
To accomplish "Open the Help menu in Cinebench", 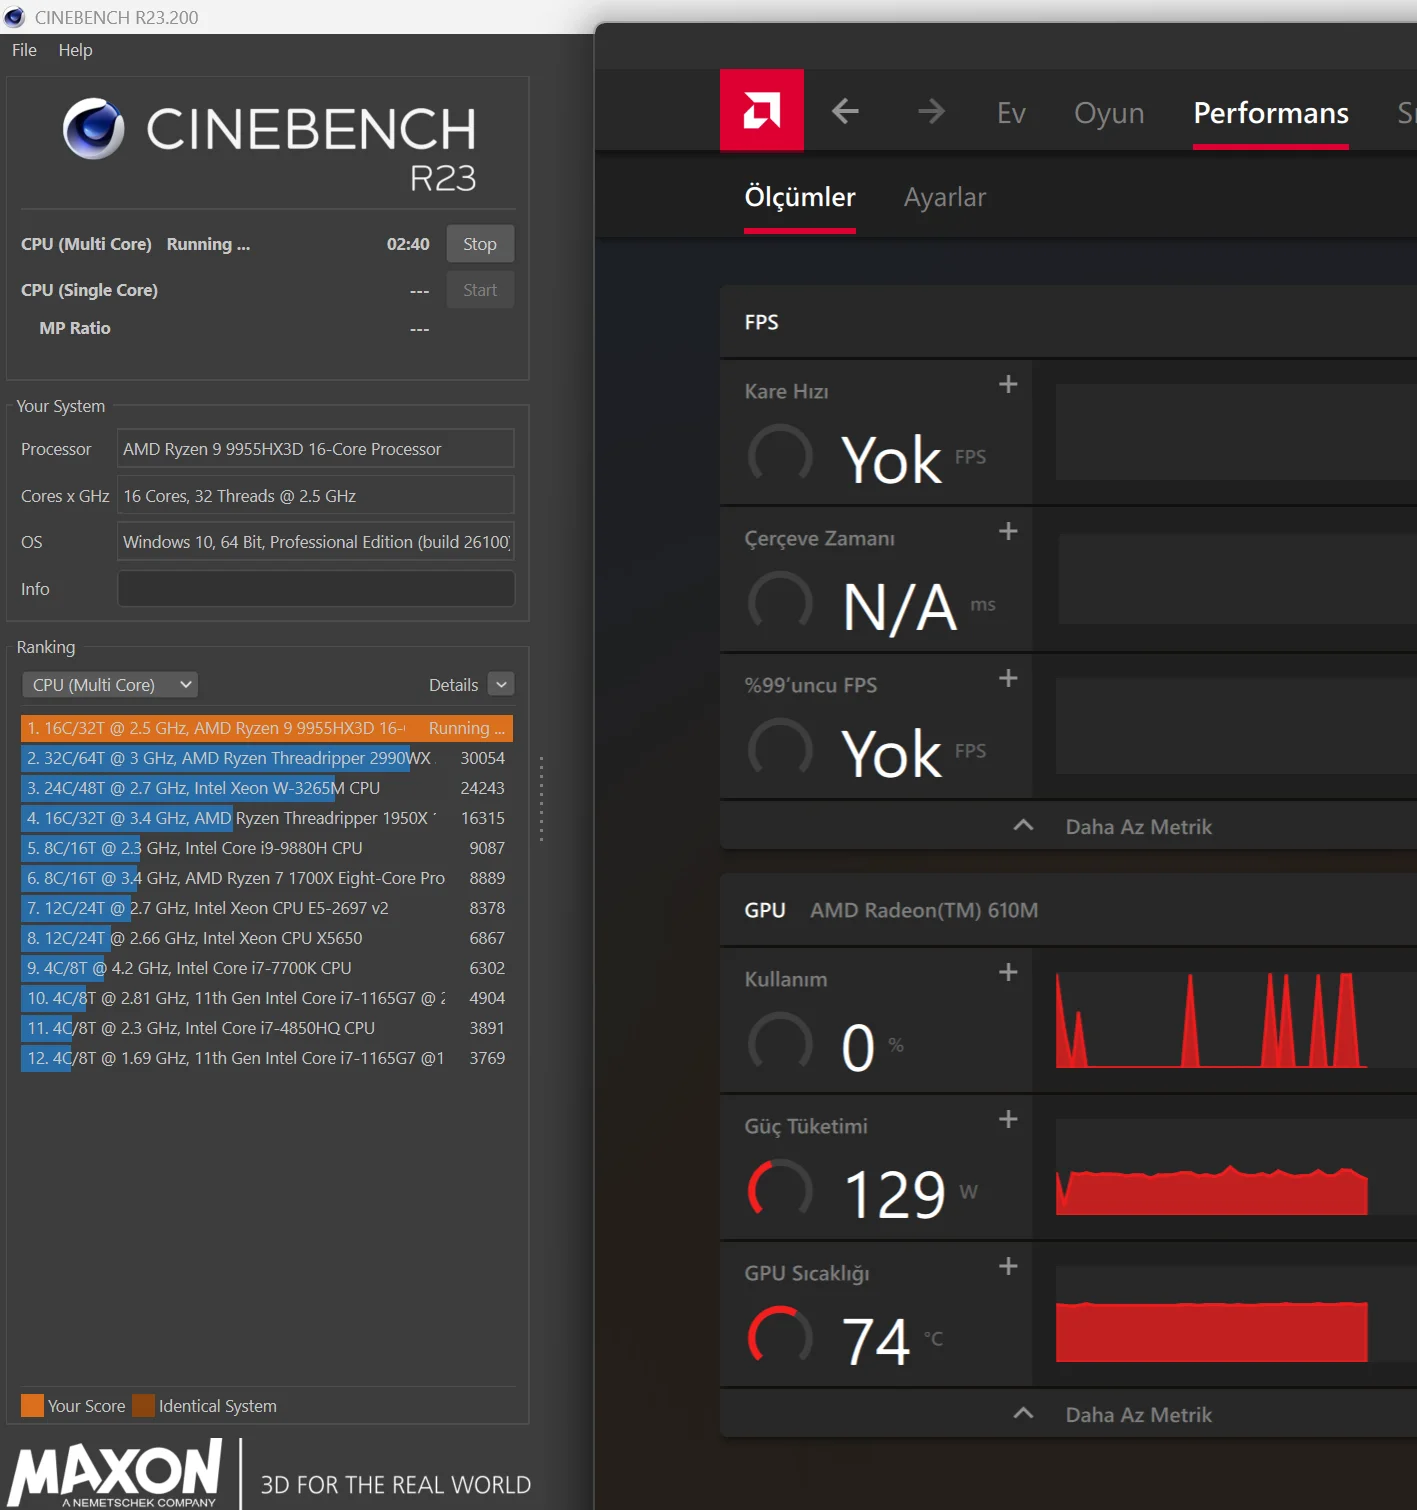I will click(75, 50).
